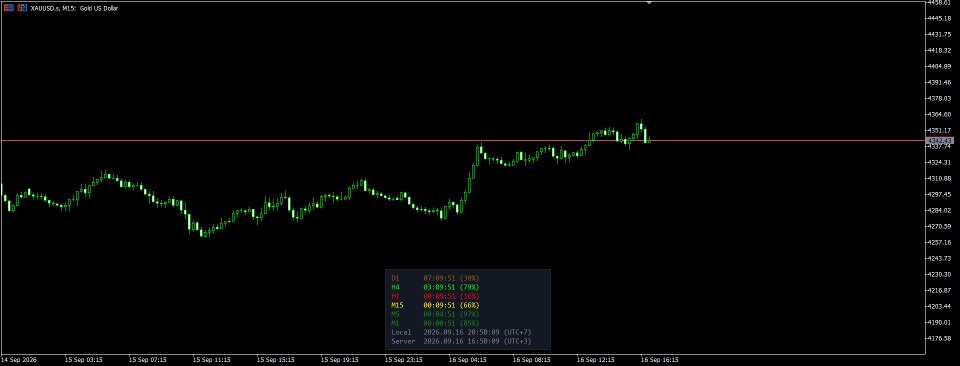The height and width of the screenshot is (366, 960).
Task: Click price axis label 4297.45
Action: point(940,195)
